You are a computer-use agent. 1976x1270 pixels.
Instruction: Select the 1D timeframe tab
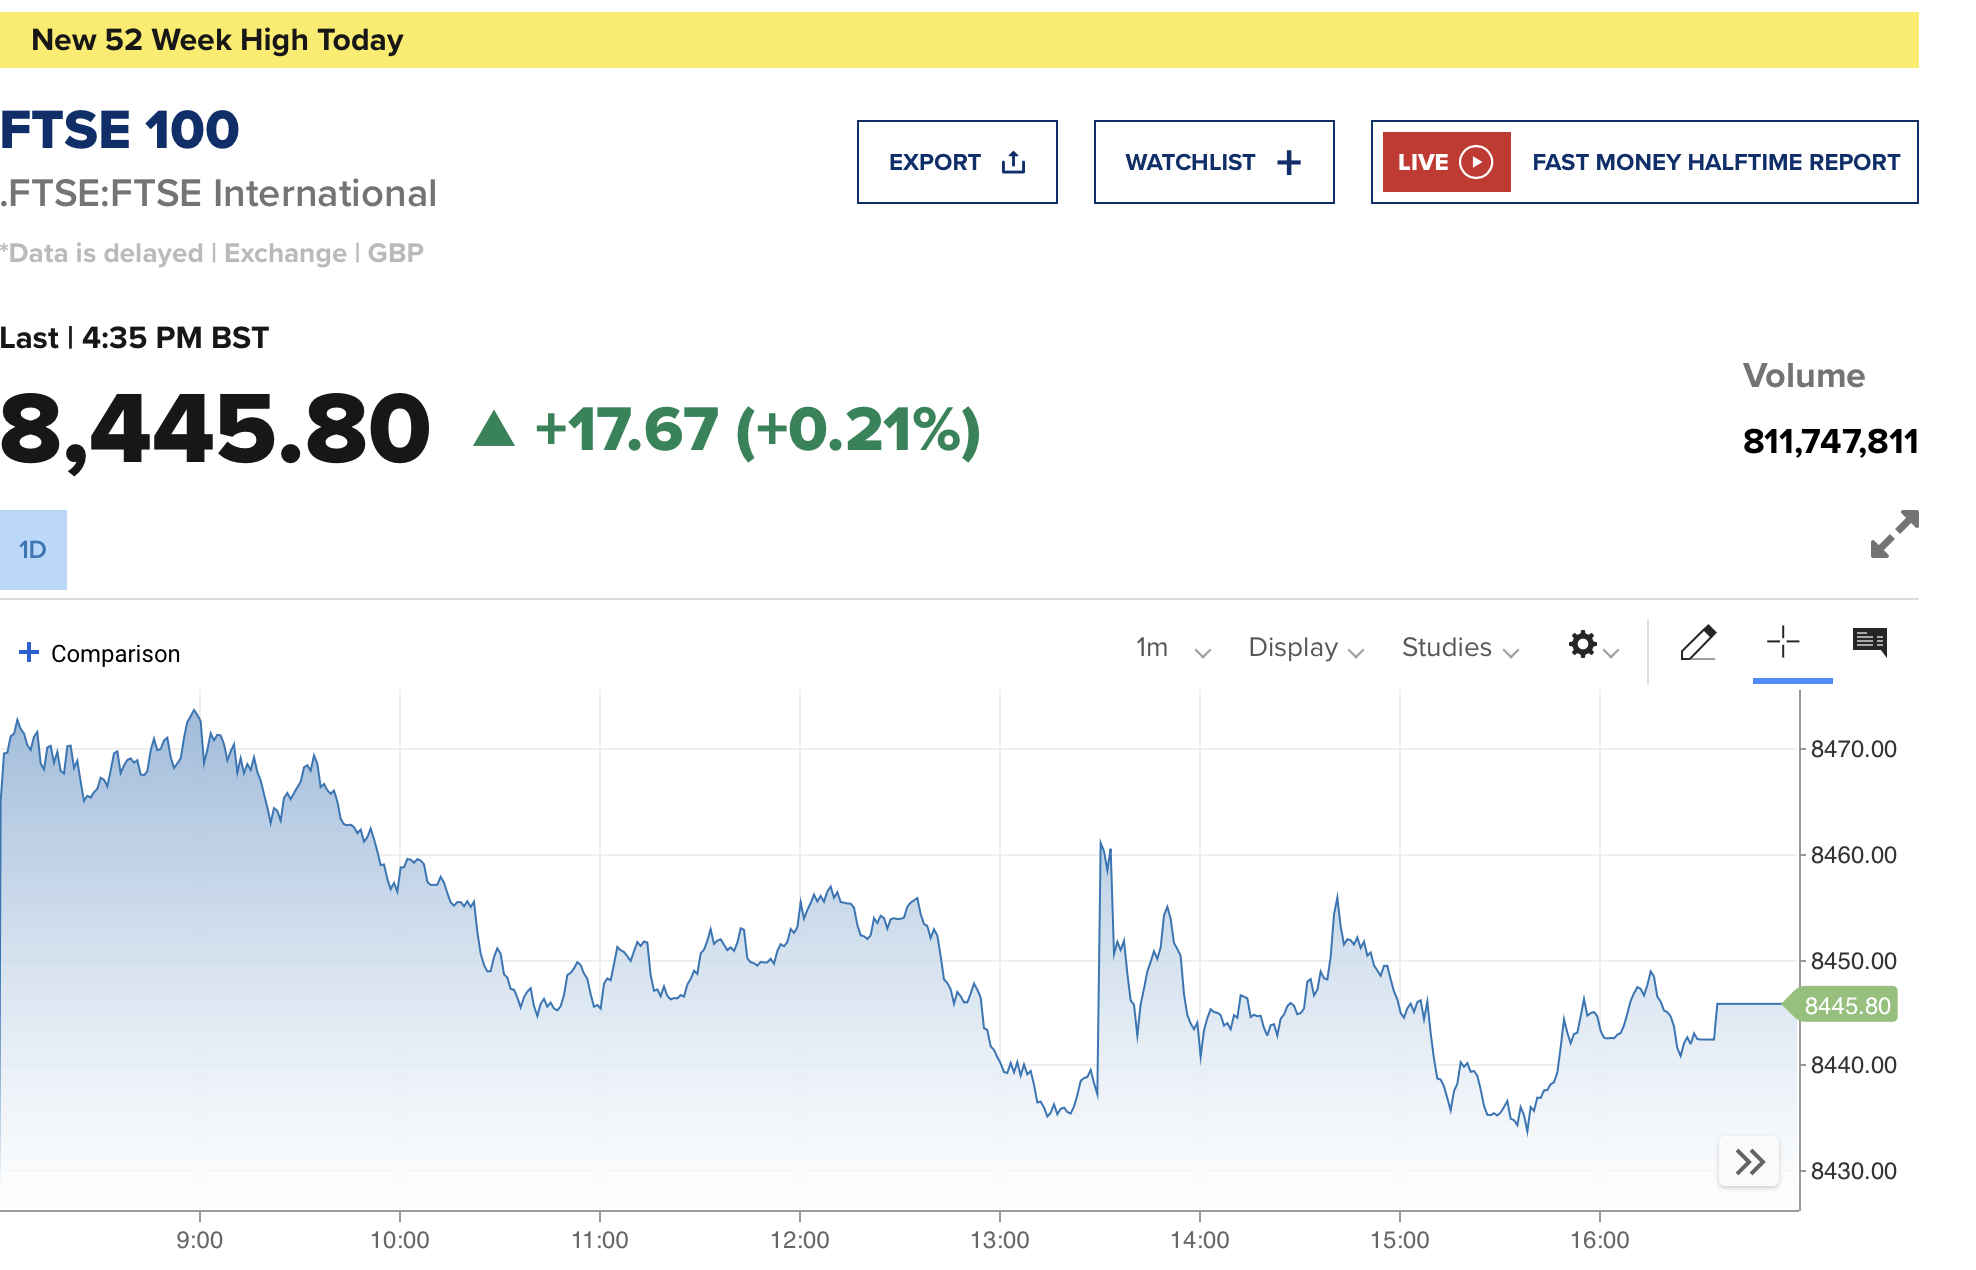pos(33,550)
